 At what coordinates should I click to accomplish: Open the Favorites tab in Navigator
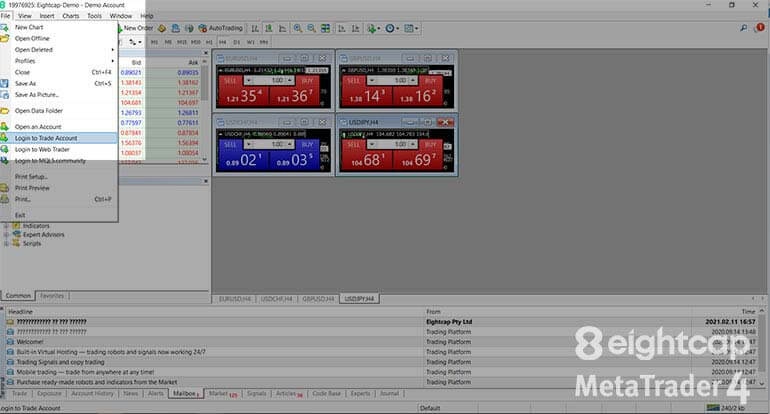point(52,296)
